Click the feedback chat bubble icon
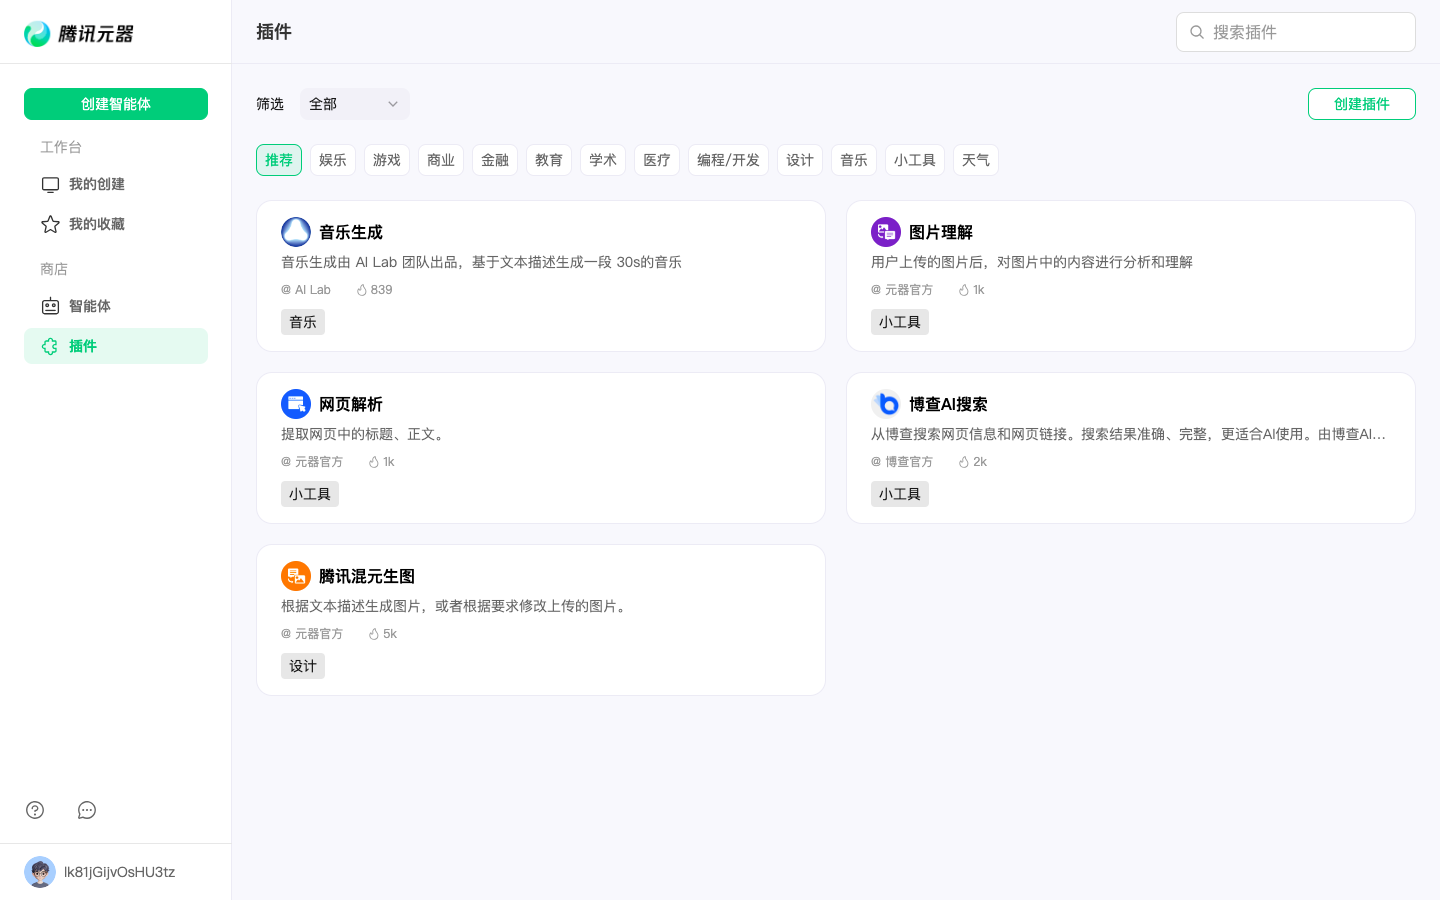The image size is (1440, 900). coord(86,810)
